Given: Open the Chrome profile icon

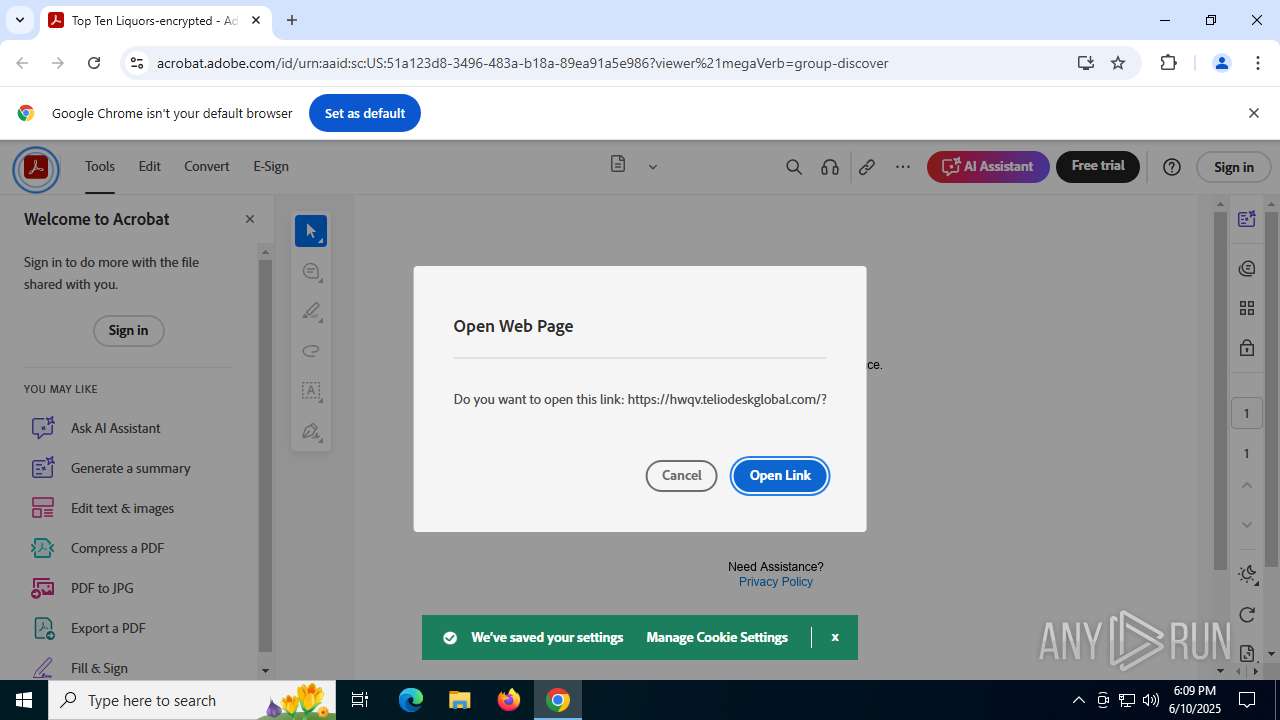Looking at the screenshot, I should (x=1221, y=63).
